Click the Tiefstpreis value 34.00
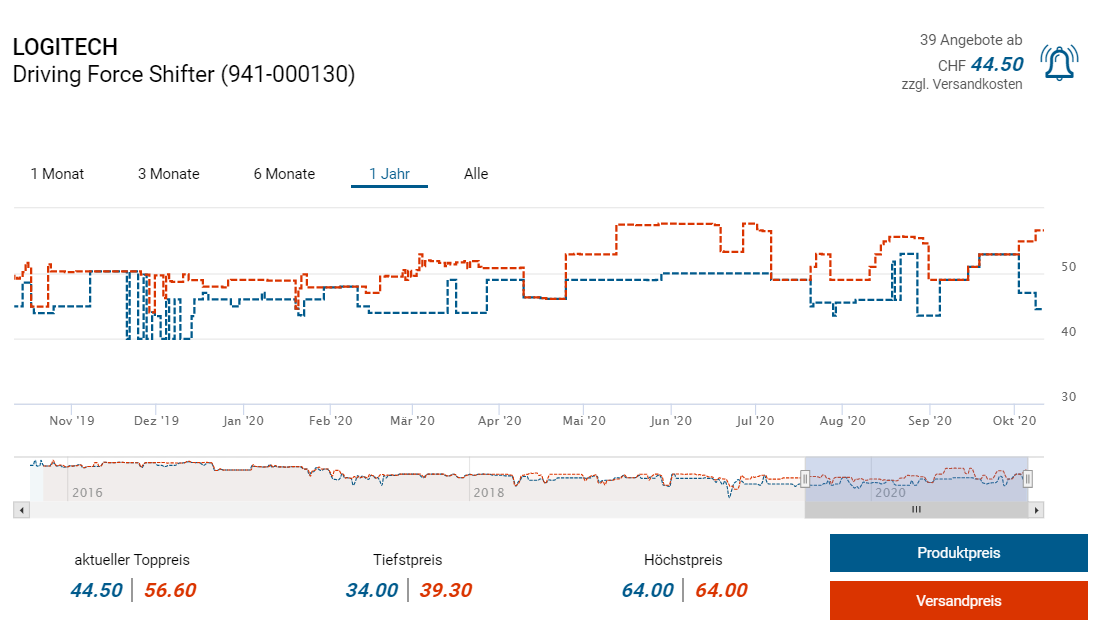The height and width of the screenshot is (626, 1094). (372, 590)
